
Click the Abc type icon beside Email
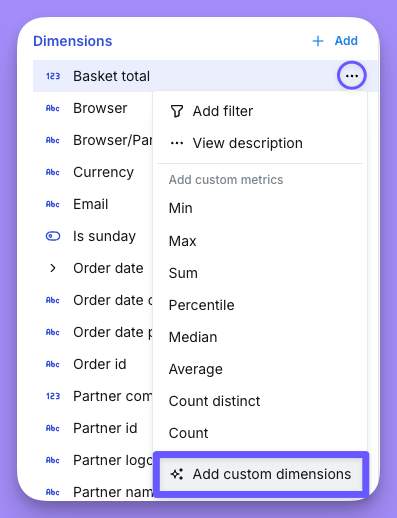pos(53,204)
